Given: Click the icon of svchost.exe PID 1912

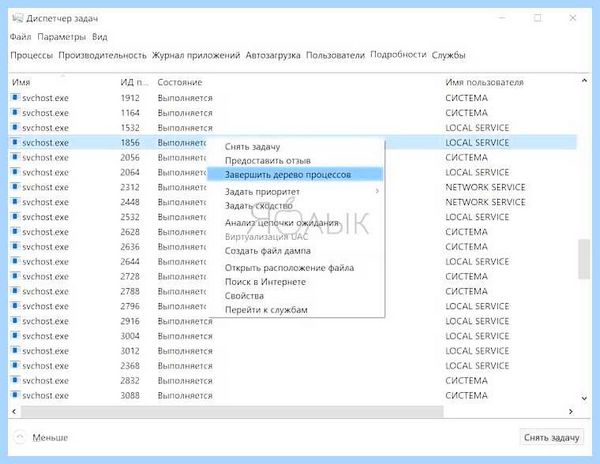Looking at the screenshot, I should tap(15, 98).
